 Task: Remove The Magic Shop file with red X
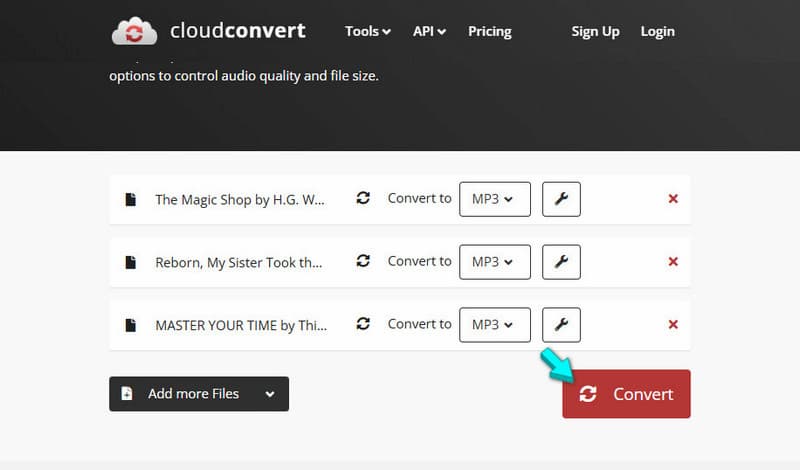[673, 199]
